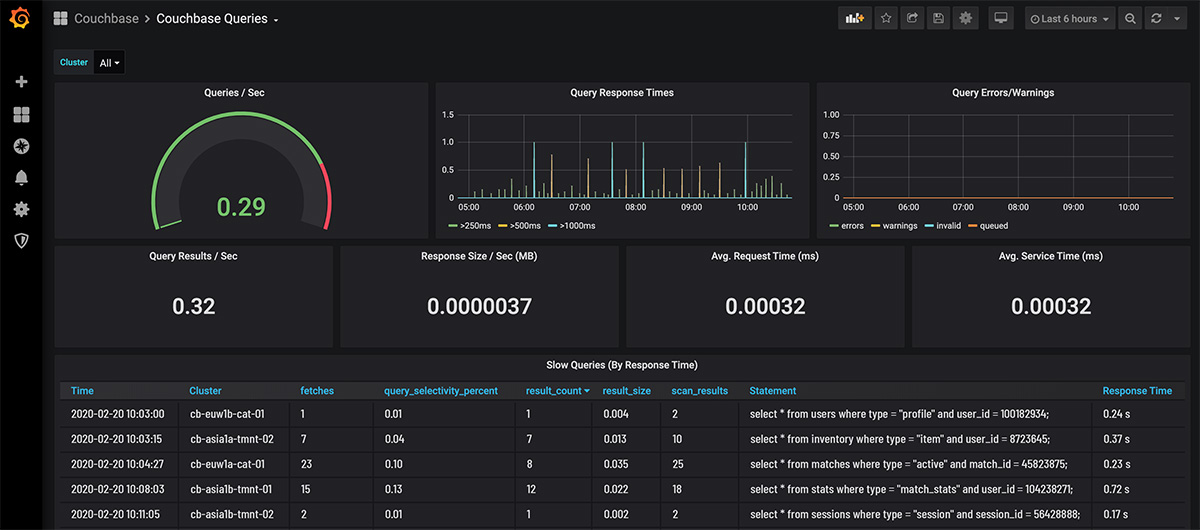Open the Server Admin shield icon
This screenshot has width=1200, height=530.
click(21, 241)
